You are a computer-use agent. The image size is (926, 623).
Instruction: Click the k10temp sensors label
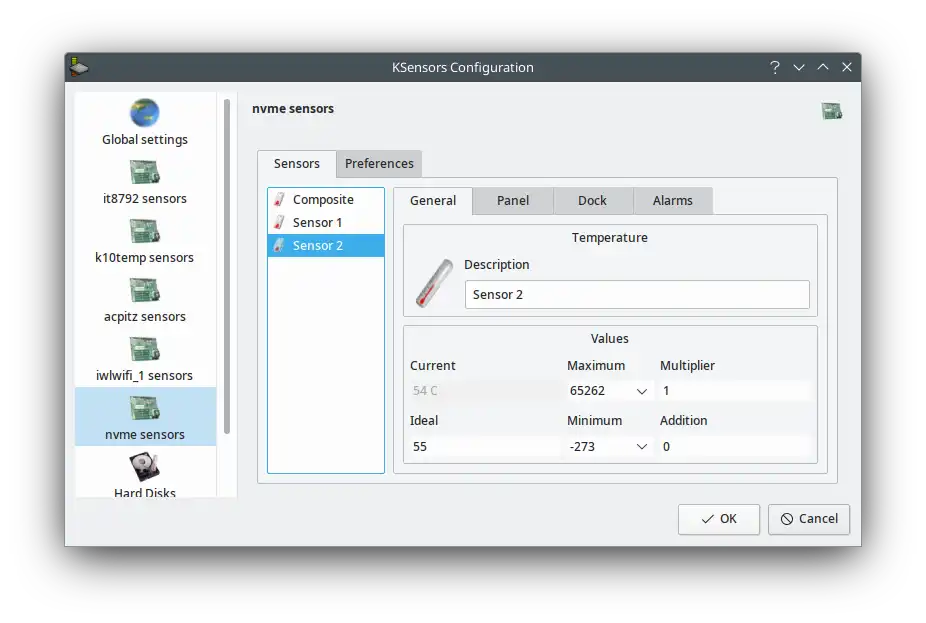click(145, 257)
